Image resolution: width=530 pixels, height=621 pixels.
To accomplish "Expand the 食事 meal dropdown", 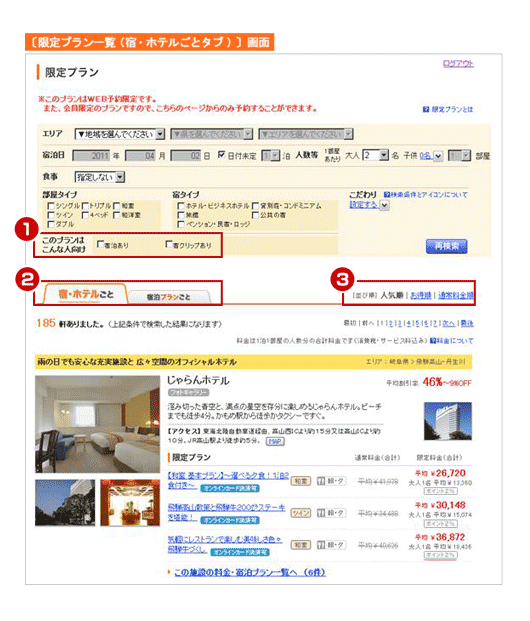I will [100, 177].
